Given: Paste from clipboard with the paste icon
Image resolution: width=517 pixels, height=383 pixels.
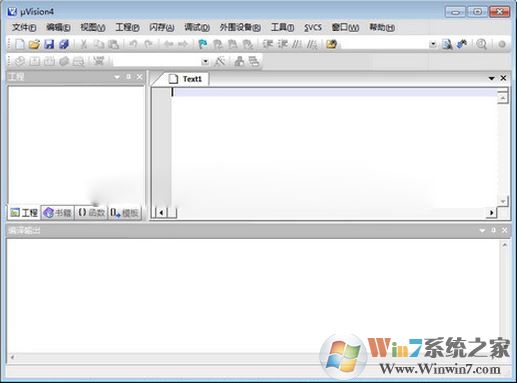Looking at the screenshot, I should click(114, 44).
